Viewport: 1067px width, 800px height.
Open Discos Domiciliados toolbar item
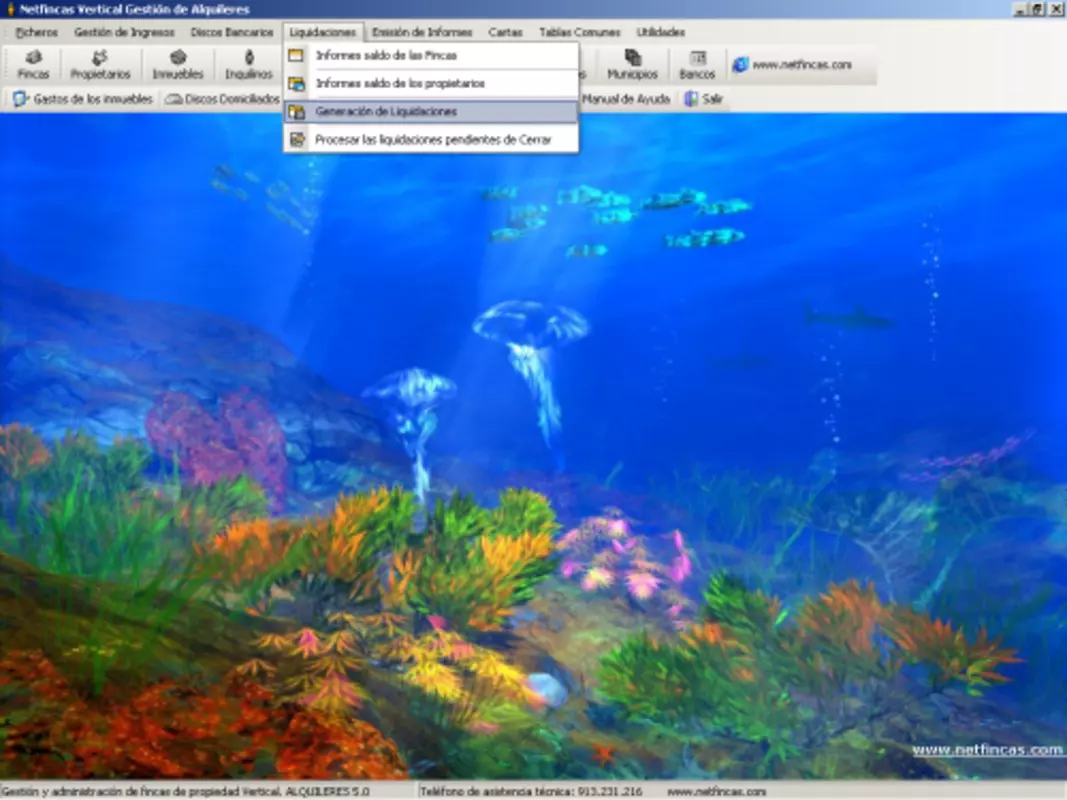(223, 99)
